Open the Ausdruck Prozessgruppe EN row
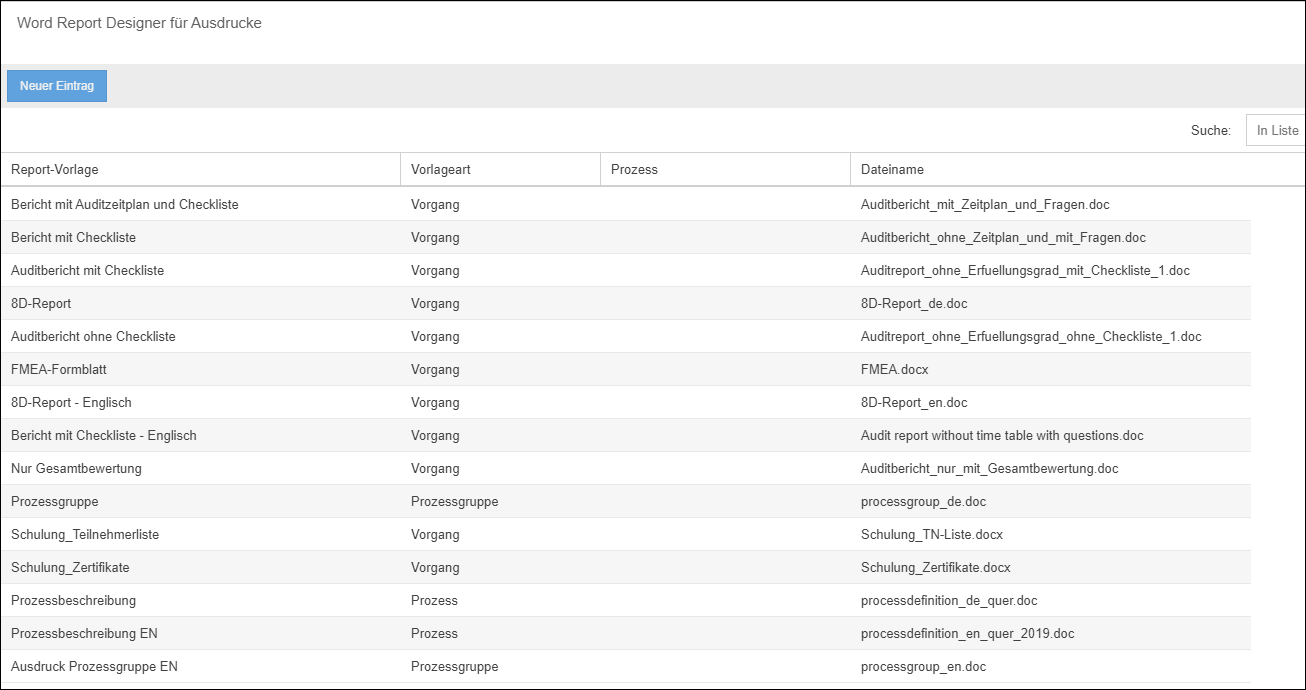 (94, 666)
